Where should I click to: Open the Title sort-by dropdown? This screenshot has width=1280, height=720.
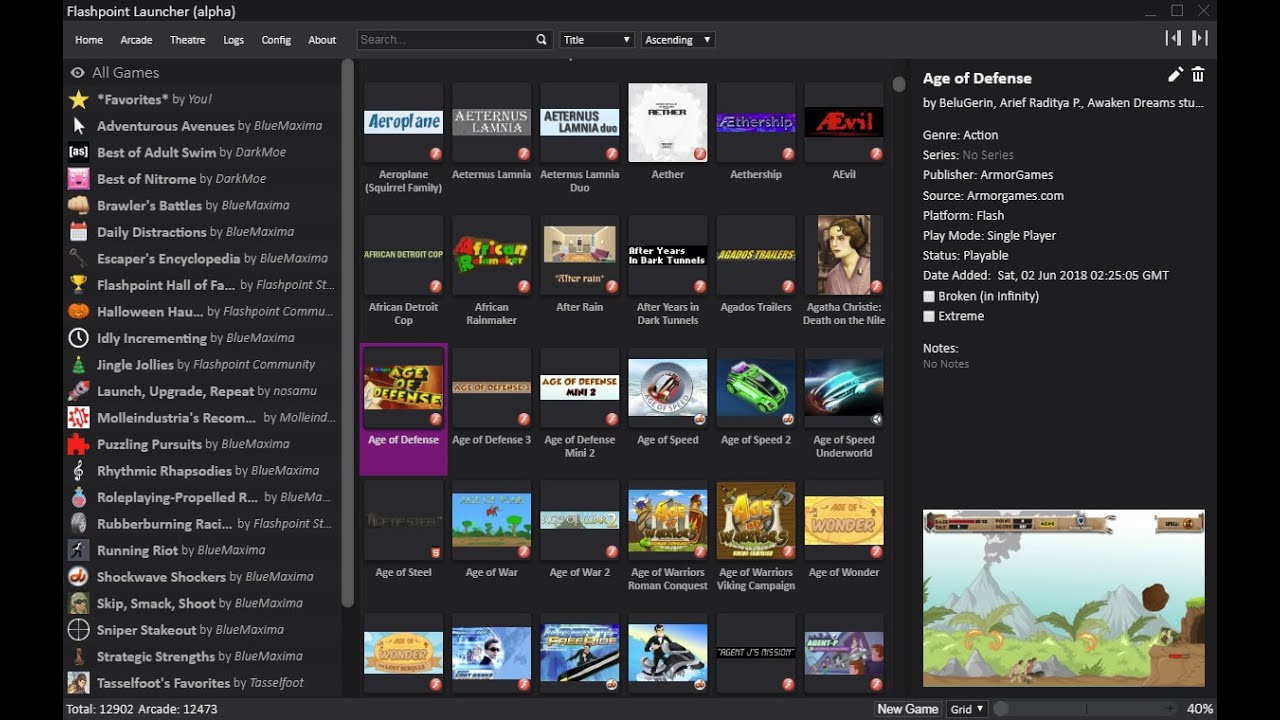[x=597, y=40]
